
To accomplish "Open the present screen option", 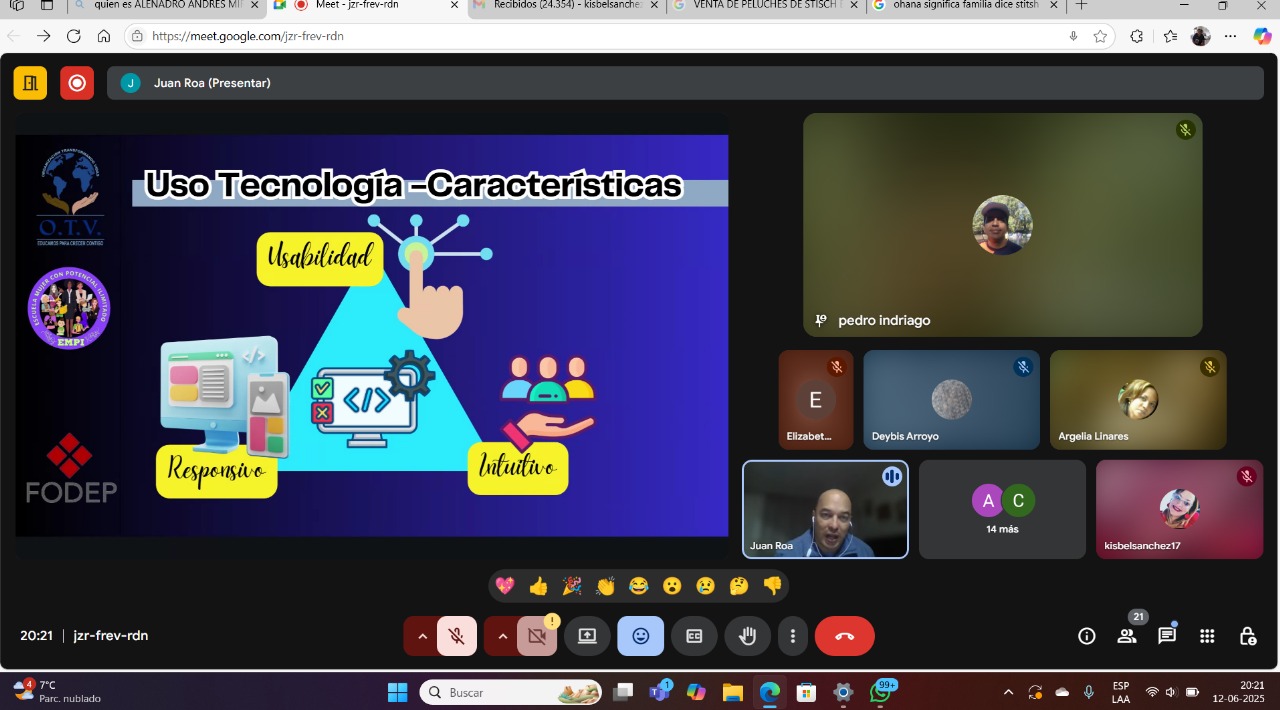I will tap(587, 636).
